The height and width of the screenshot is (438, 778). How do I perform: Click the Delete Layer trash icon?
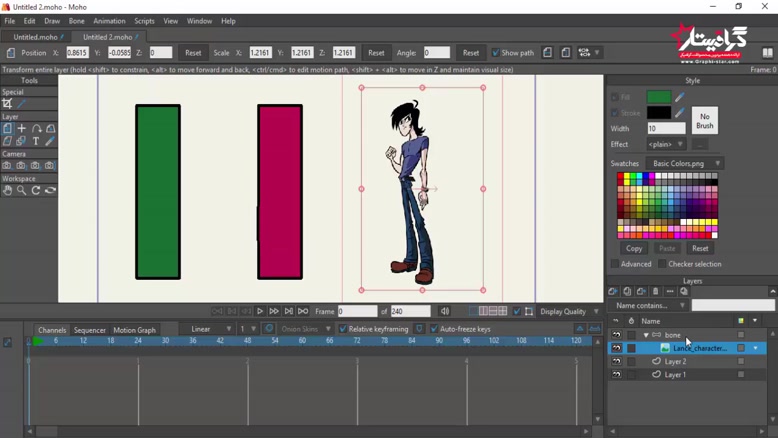655,292
